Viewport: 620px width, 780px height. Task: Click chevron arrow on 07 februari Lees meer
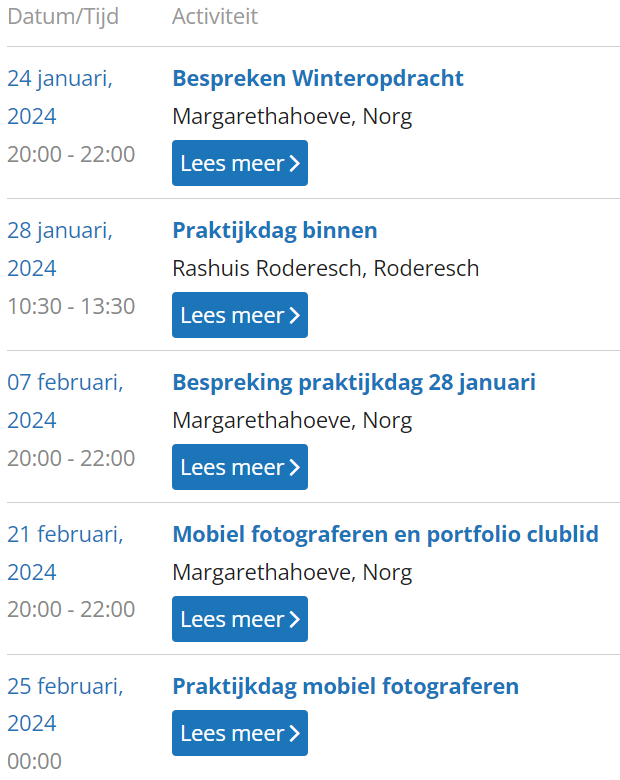coord(295,467)
